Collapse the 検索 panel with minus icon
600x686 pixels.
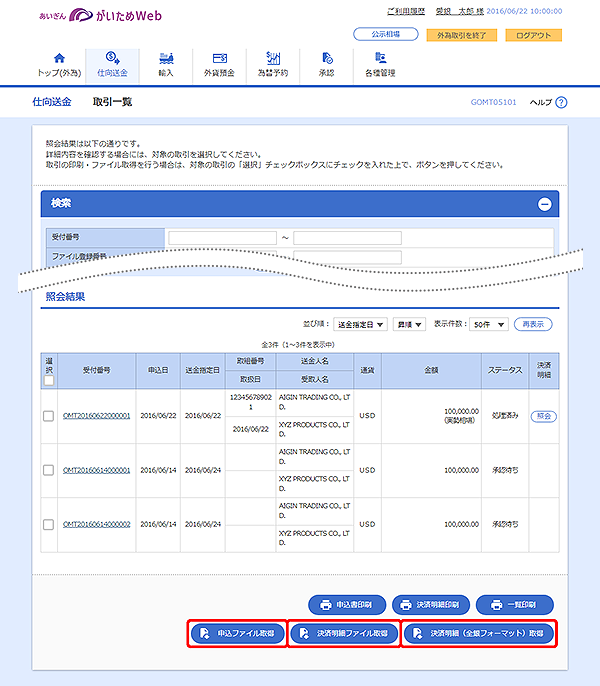[544, 204]
